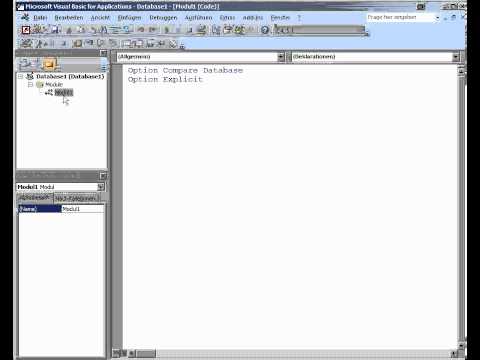Open the Debuggen menu

point(163,18)
